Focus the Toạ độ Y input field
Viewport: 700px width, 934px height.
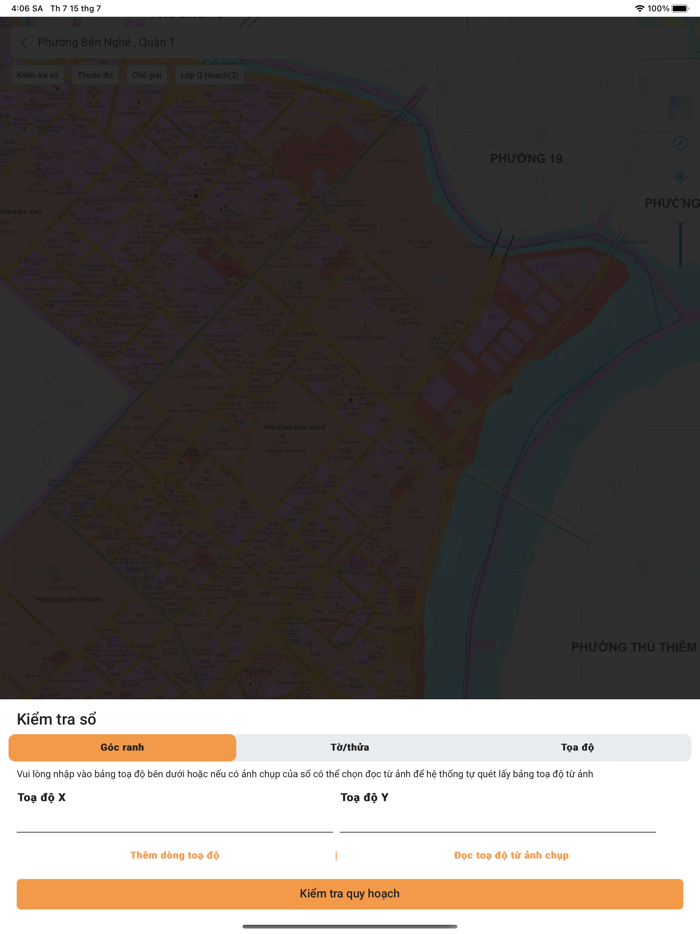coord(497,821)
